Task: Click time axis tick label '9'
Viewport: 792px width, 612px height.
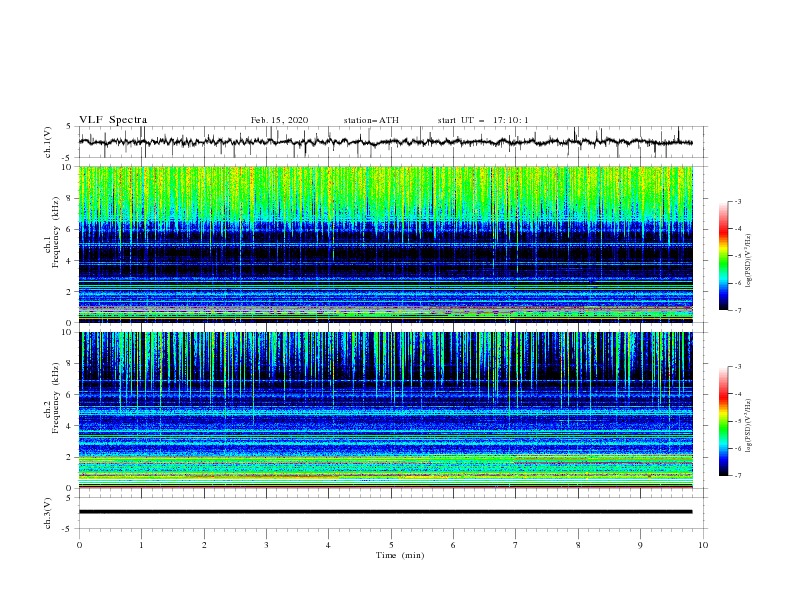Action: click(640, 545)
